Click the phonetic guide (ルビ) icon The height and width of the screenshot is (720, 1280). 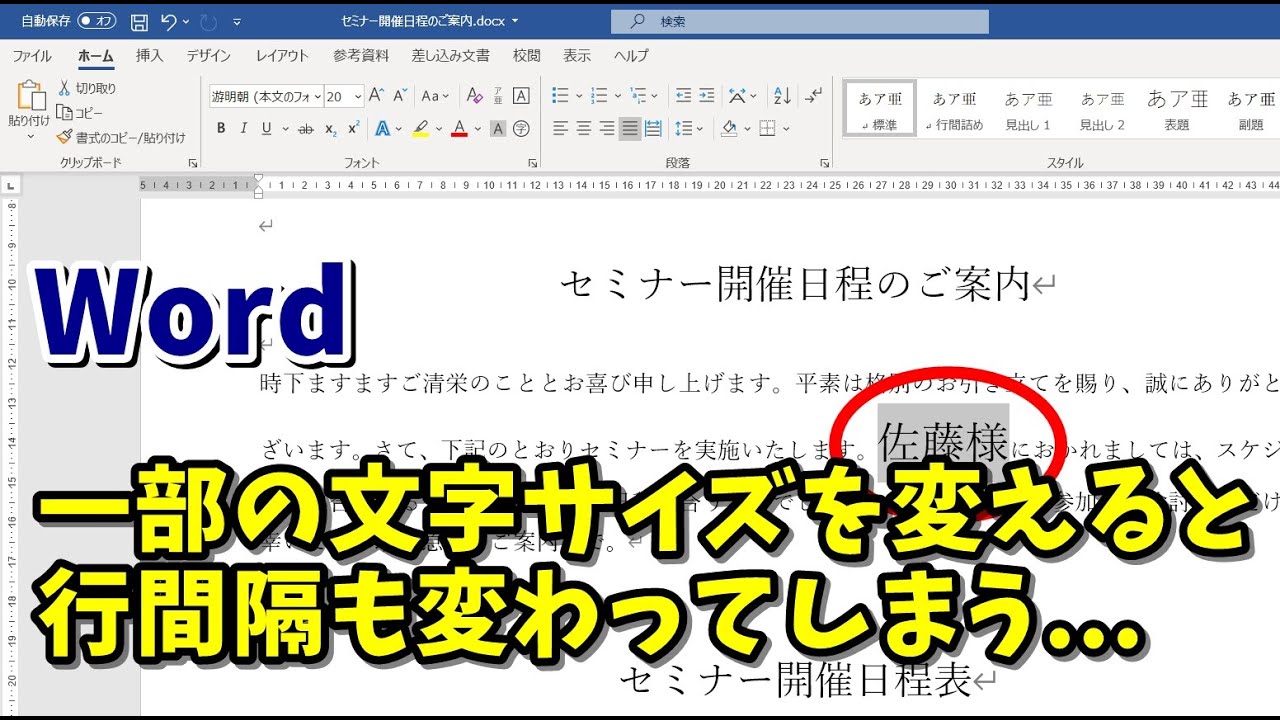tap(498, 96)
